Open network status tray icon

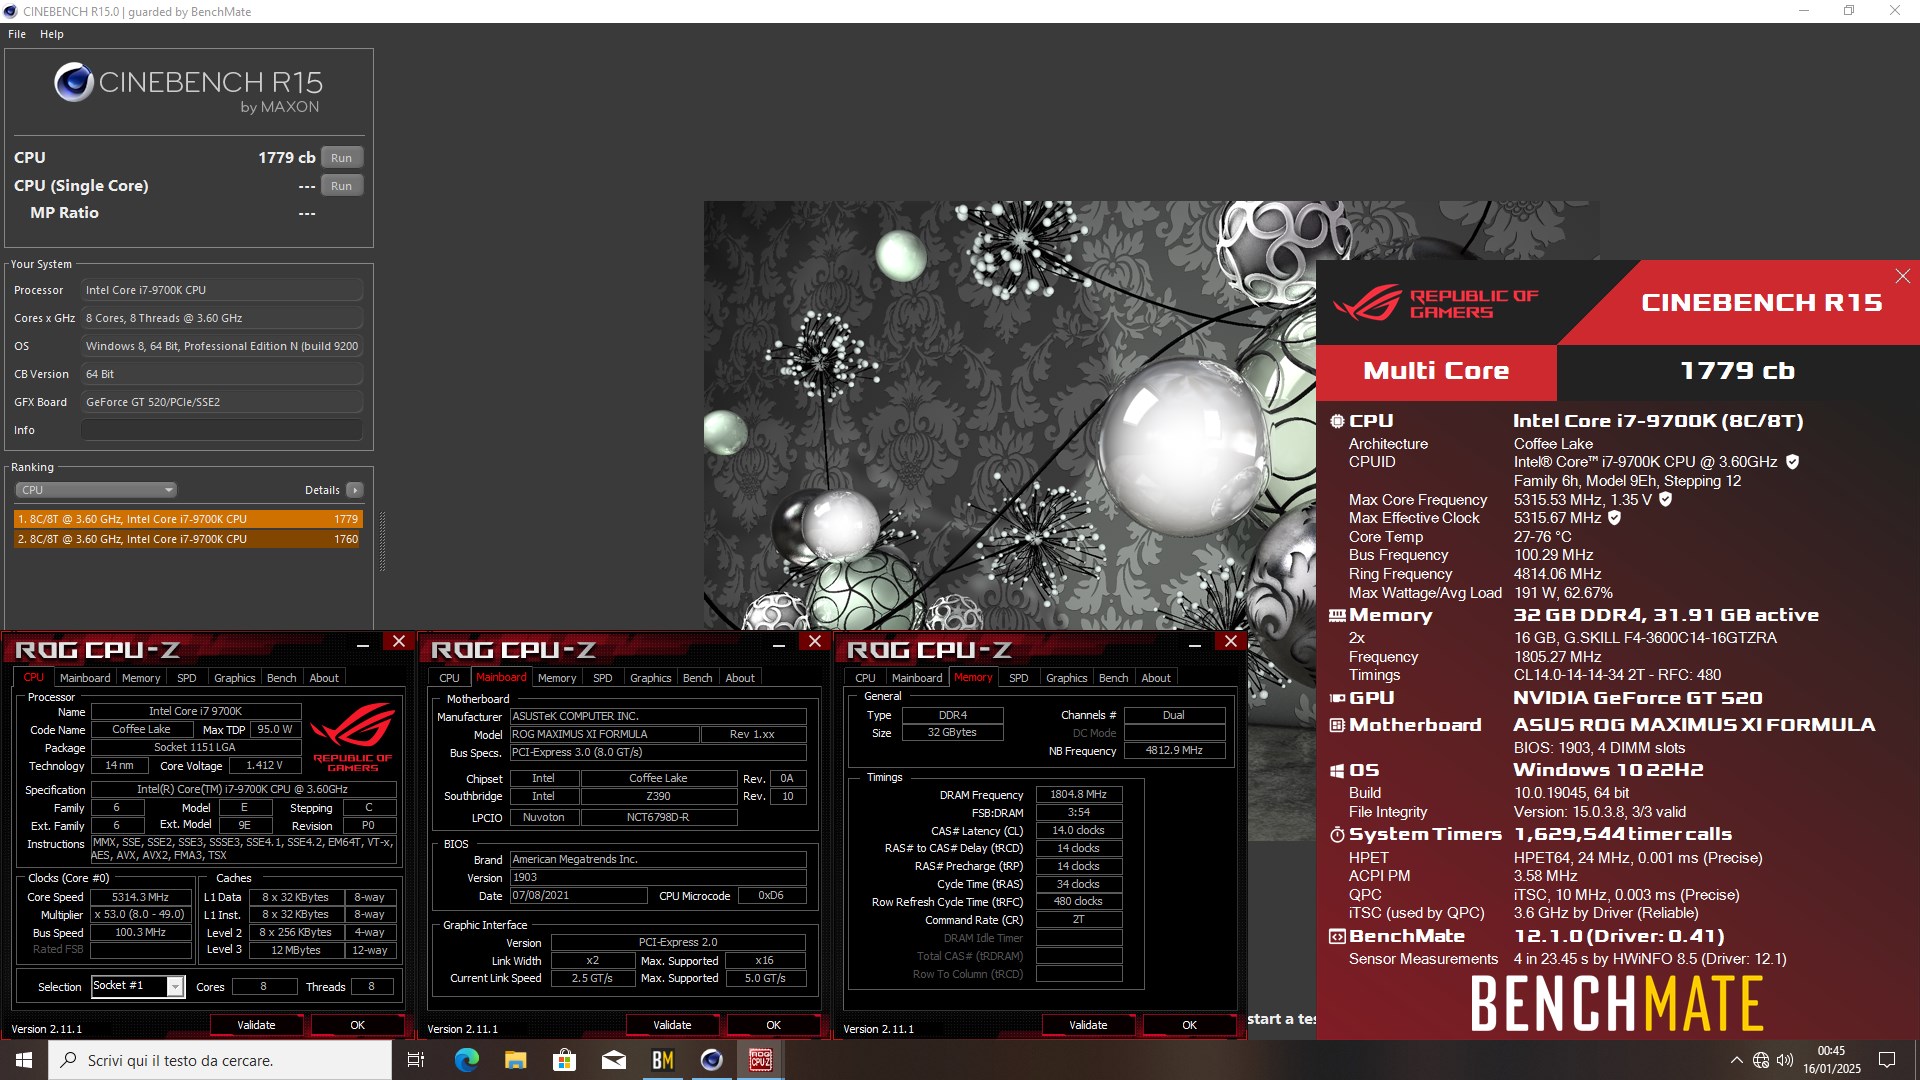tap(1761, 1060)
